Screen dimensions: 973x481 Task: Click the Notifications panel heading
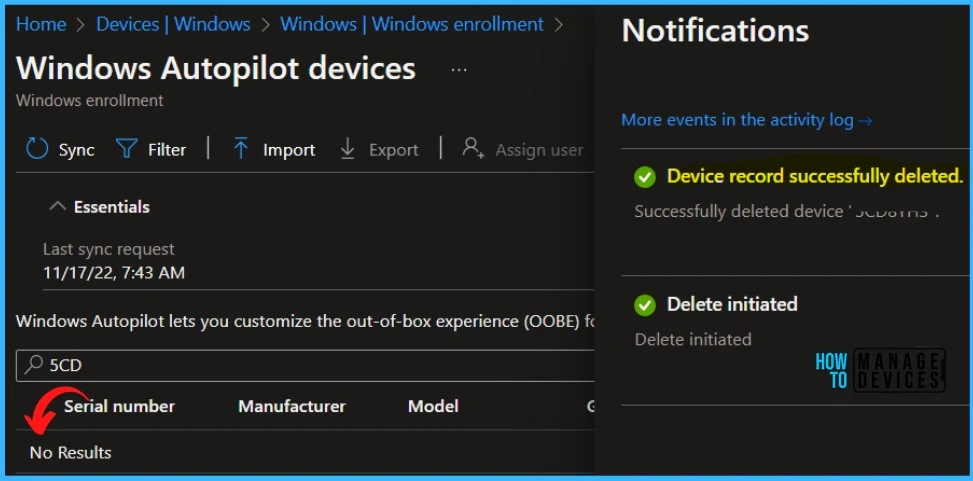715,30
